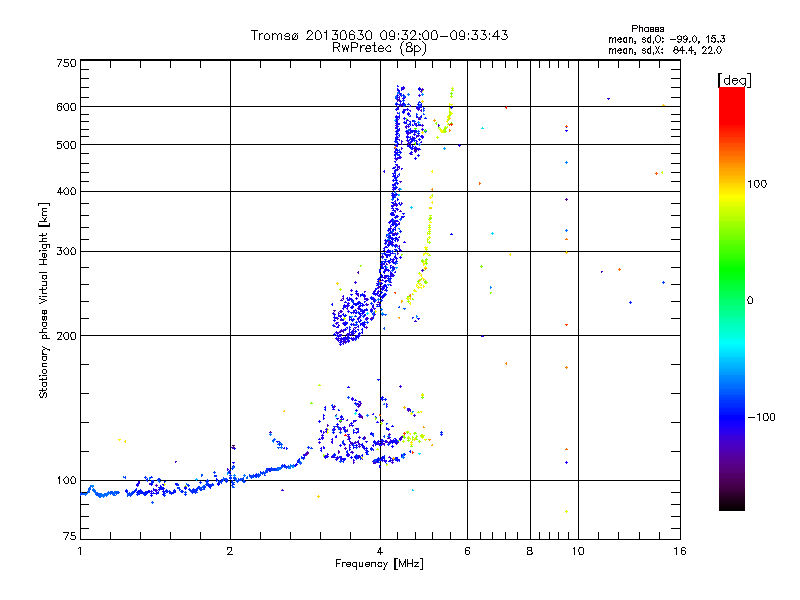The width and height of the screenshot is (800, 600).
Task: Click the dense blue F-layer cluster near 200 km
Action: tap(352, 316)
